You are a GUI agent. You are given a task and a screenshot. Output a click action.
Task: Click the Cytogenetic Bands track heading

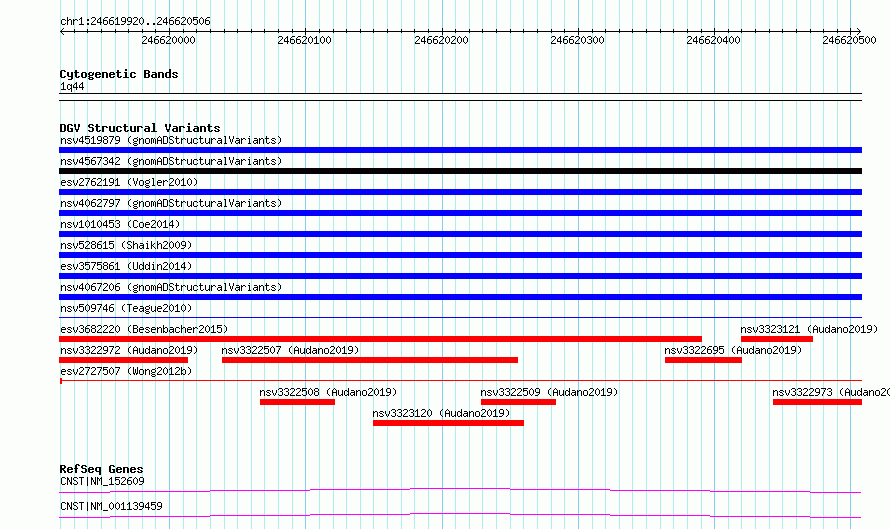119,74
